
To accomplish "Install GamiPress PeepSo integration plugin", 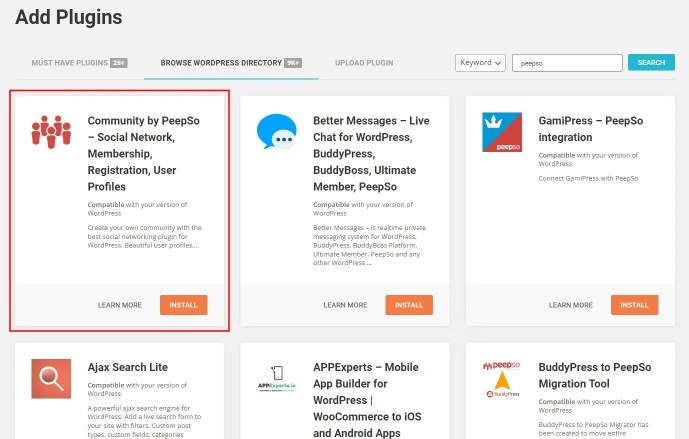I will [x=634, y=305].
